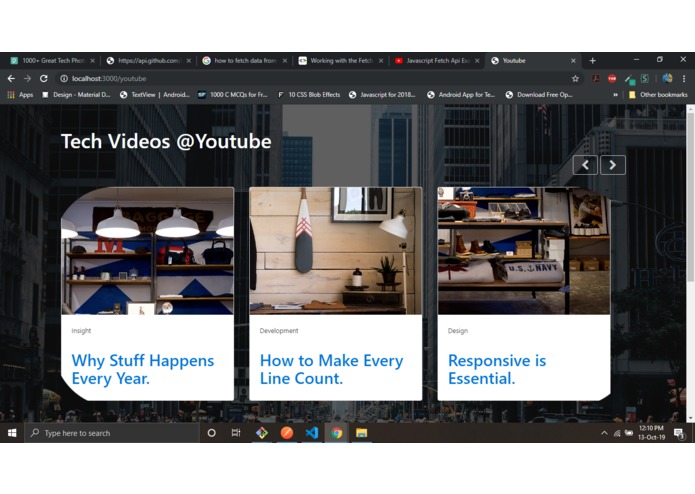The image size is (695, 494).
Task: Select the Youtube tab
Action: (x=533, y=61)
